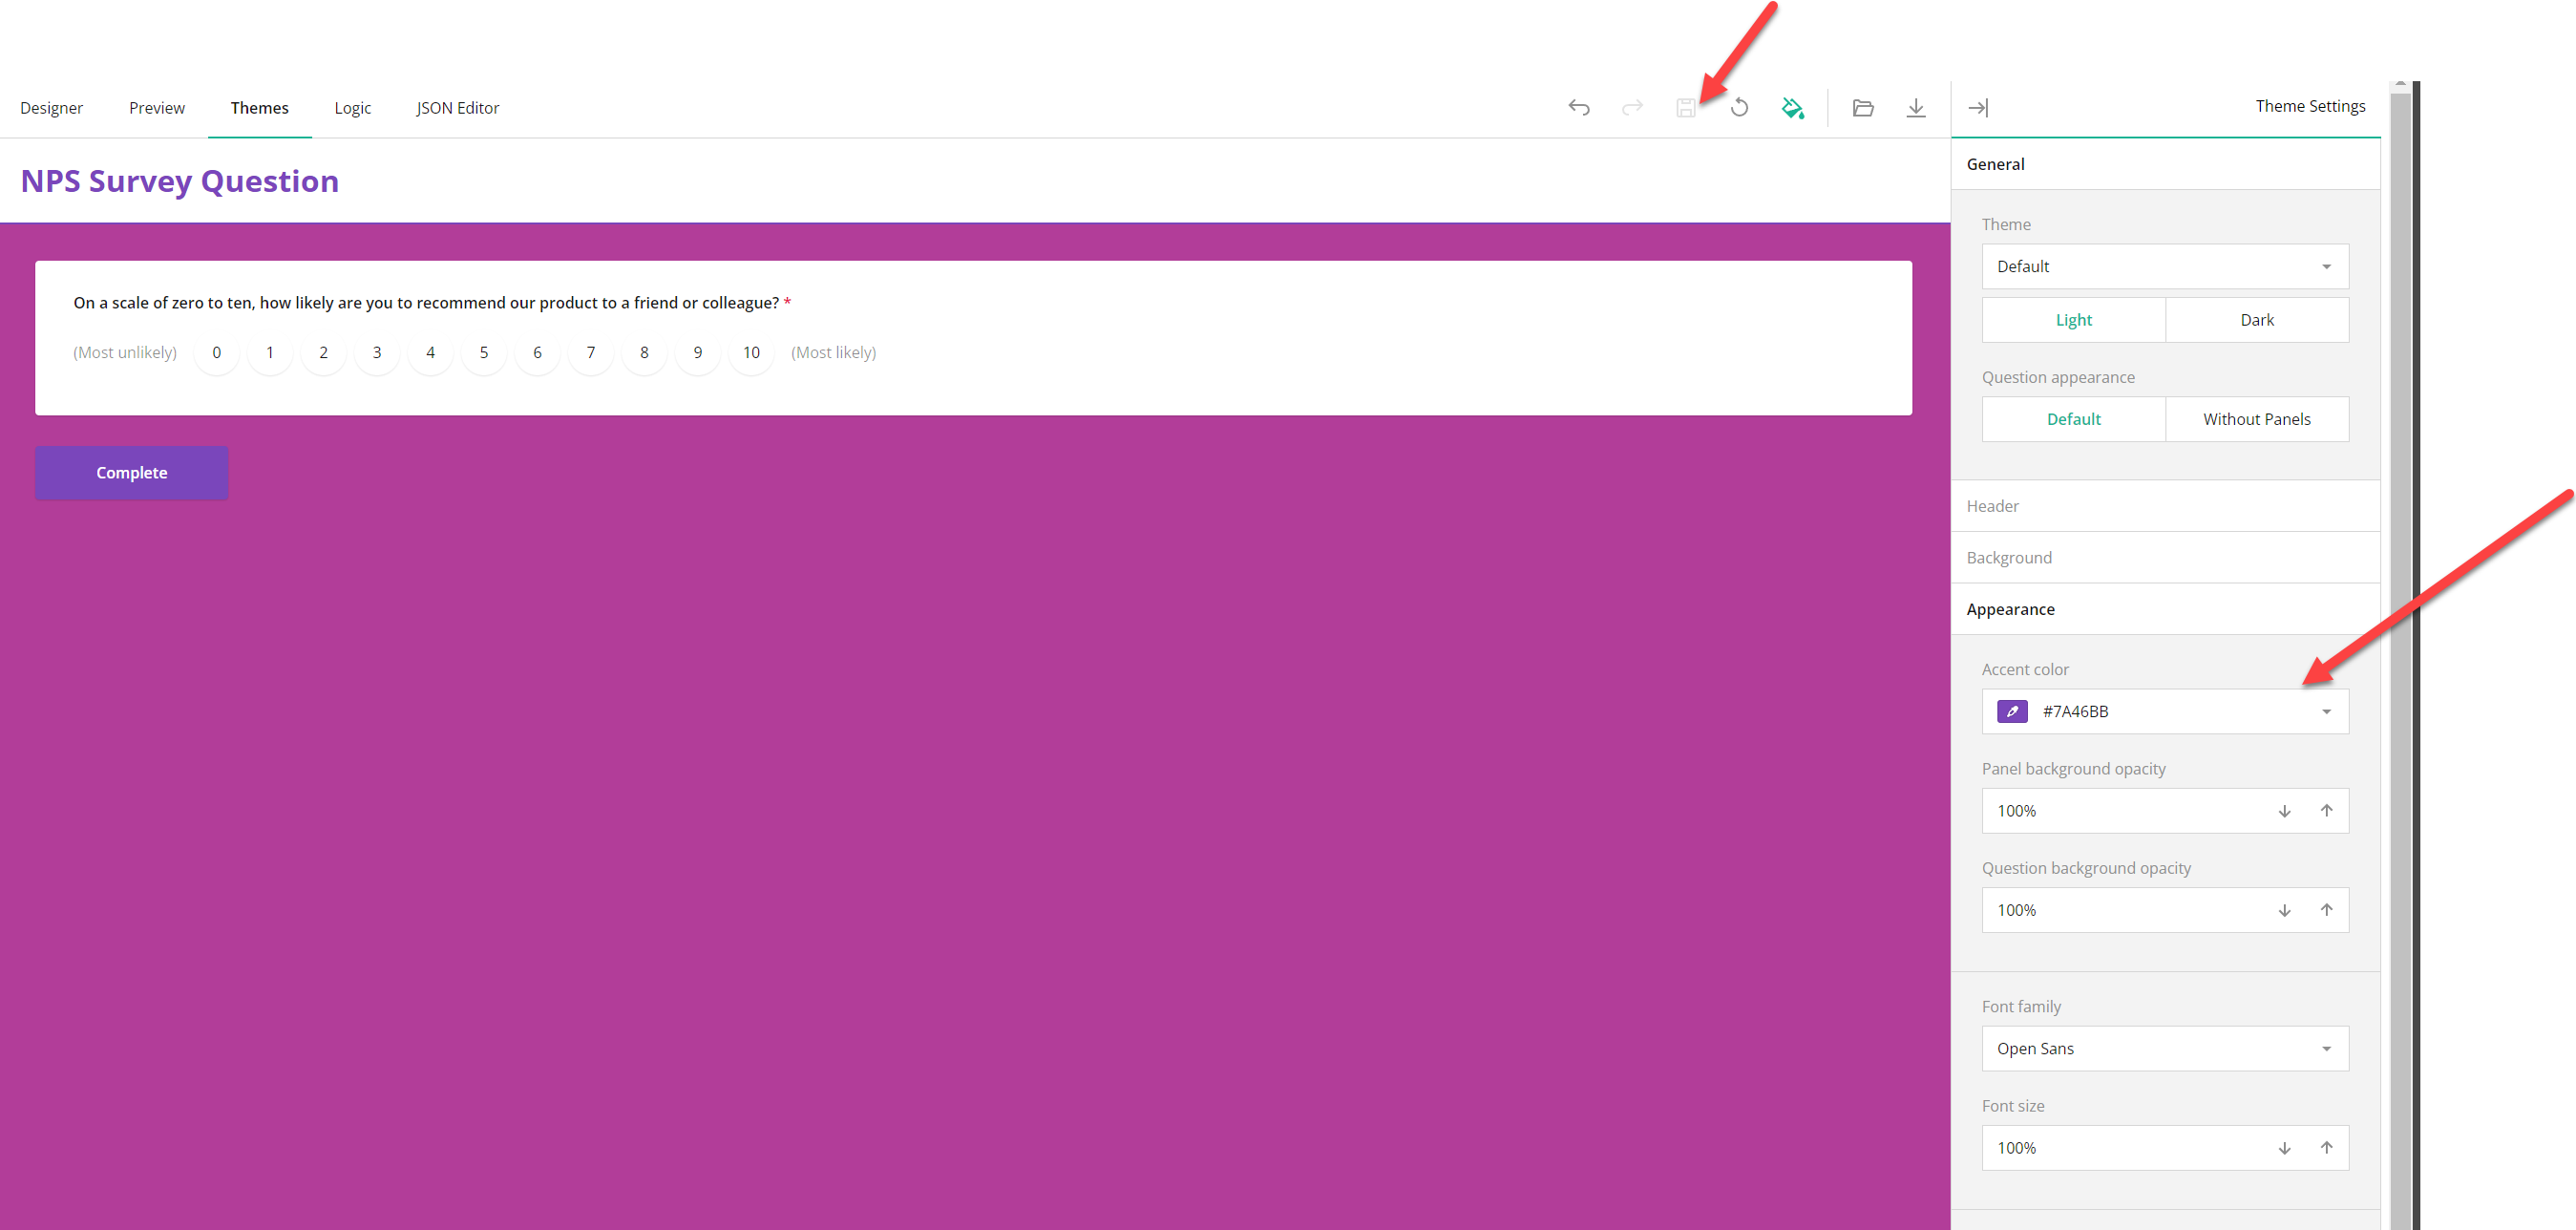
Task: Click the paint bucket theme icon
Action: click(x=1793, y=107)
